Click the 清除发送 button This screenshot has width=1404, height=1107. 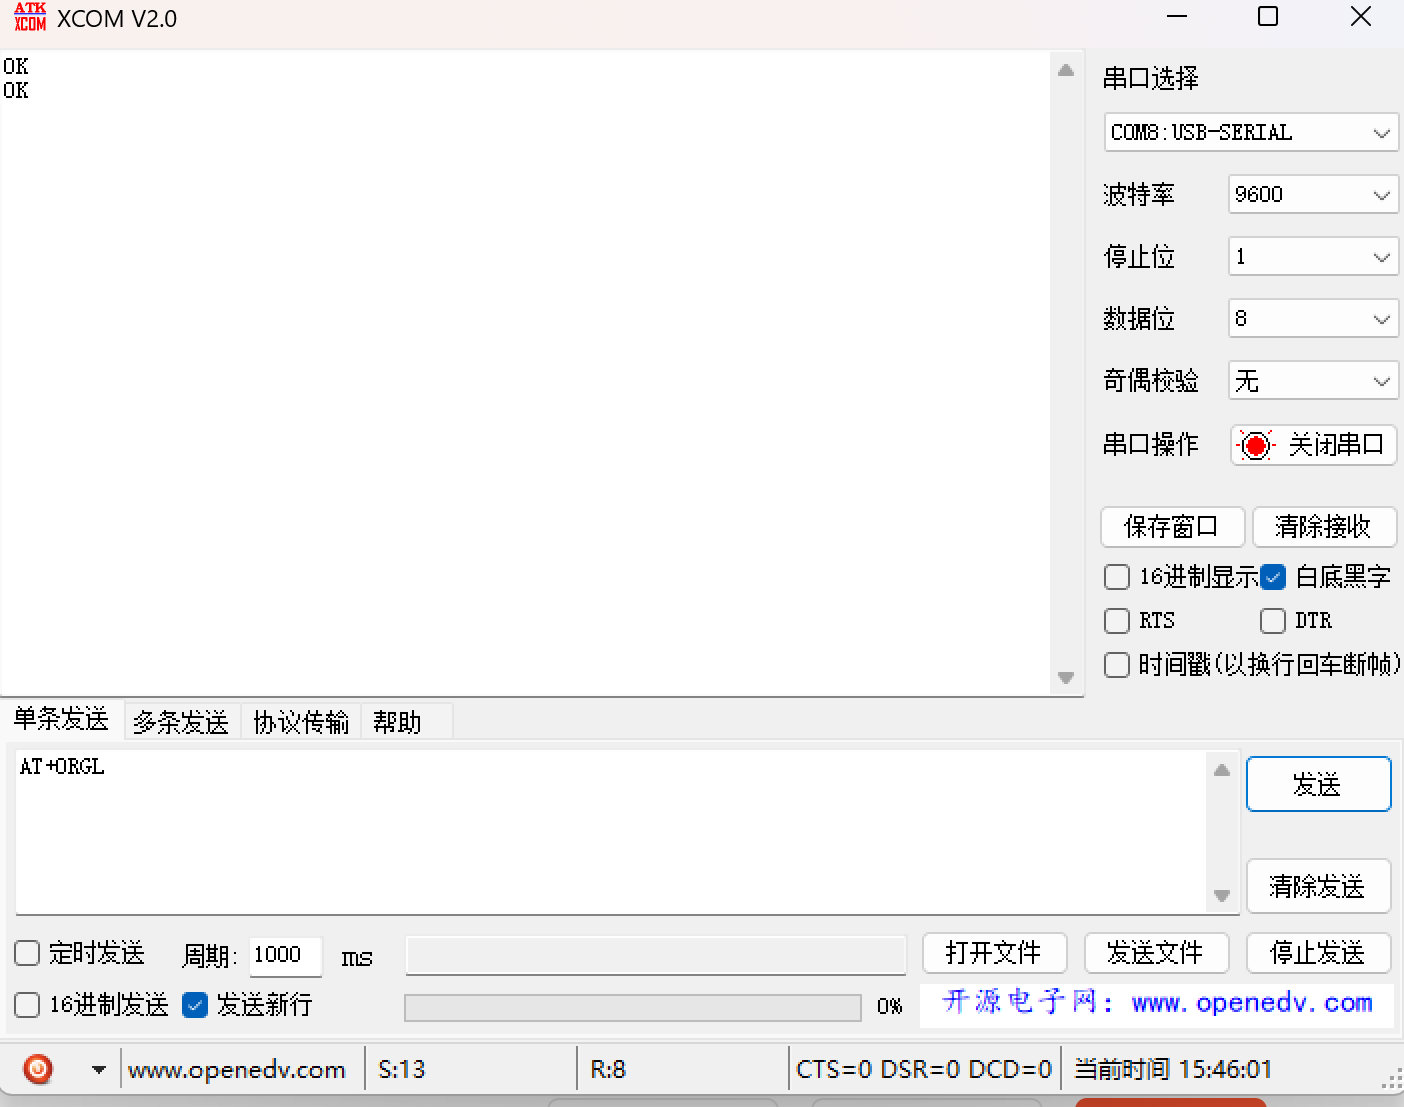pos(1318,886)
